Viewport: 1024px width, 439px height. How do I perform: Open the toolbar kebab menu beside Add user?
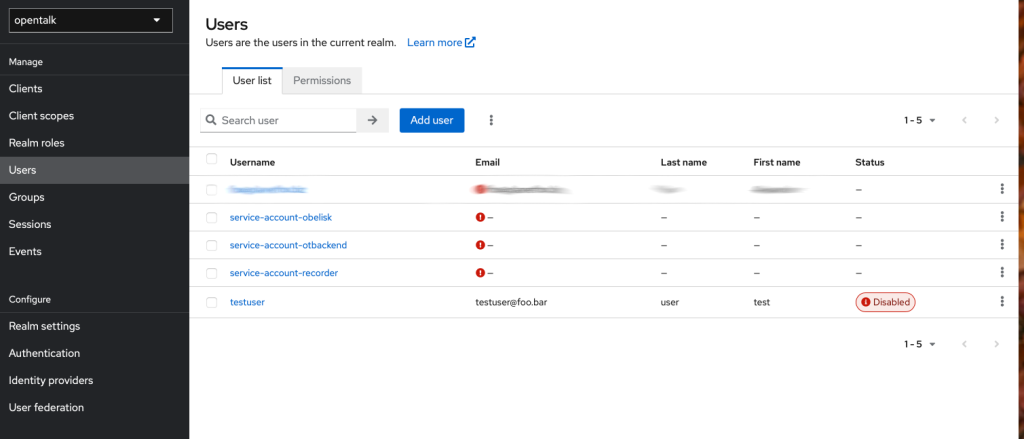point(491,120)
